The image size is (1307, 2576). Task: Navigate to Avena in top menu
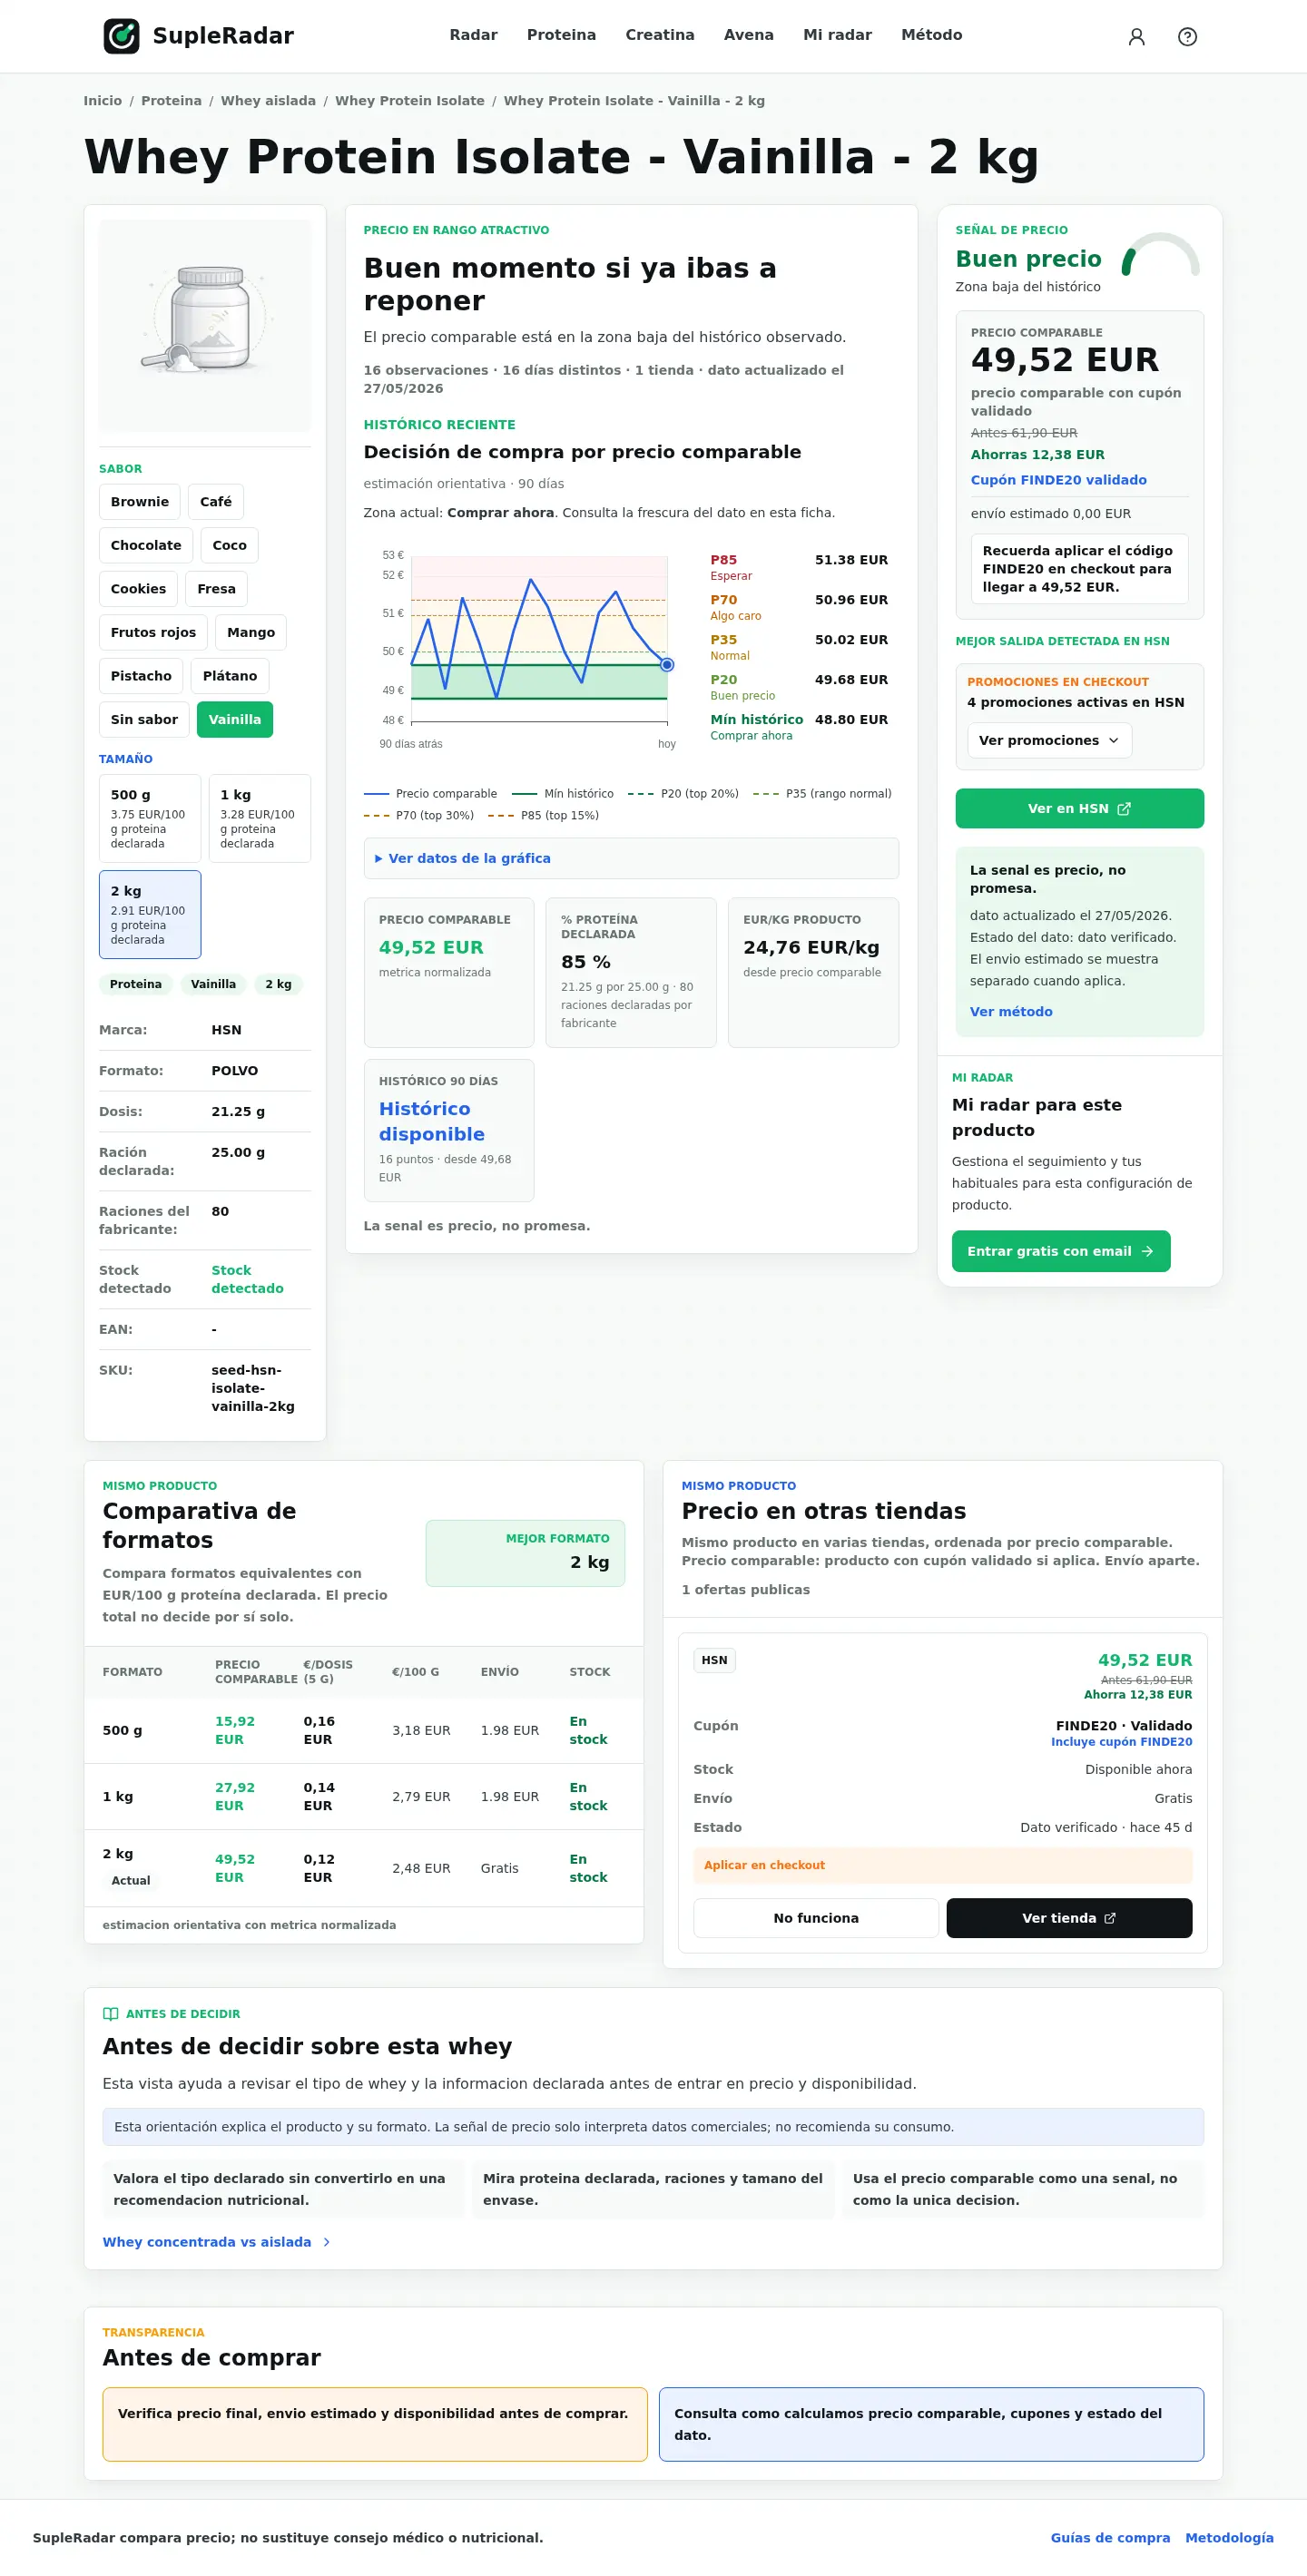click(x=749, y=35)
